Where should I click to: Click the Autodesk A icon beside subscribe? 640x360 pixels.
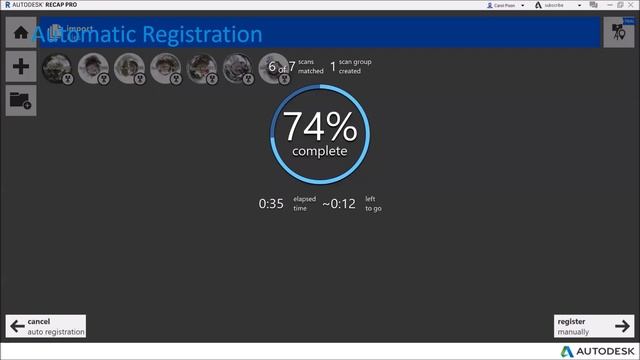[x=538, y=5]
